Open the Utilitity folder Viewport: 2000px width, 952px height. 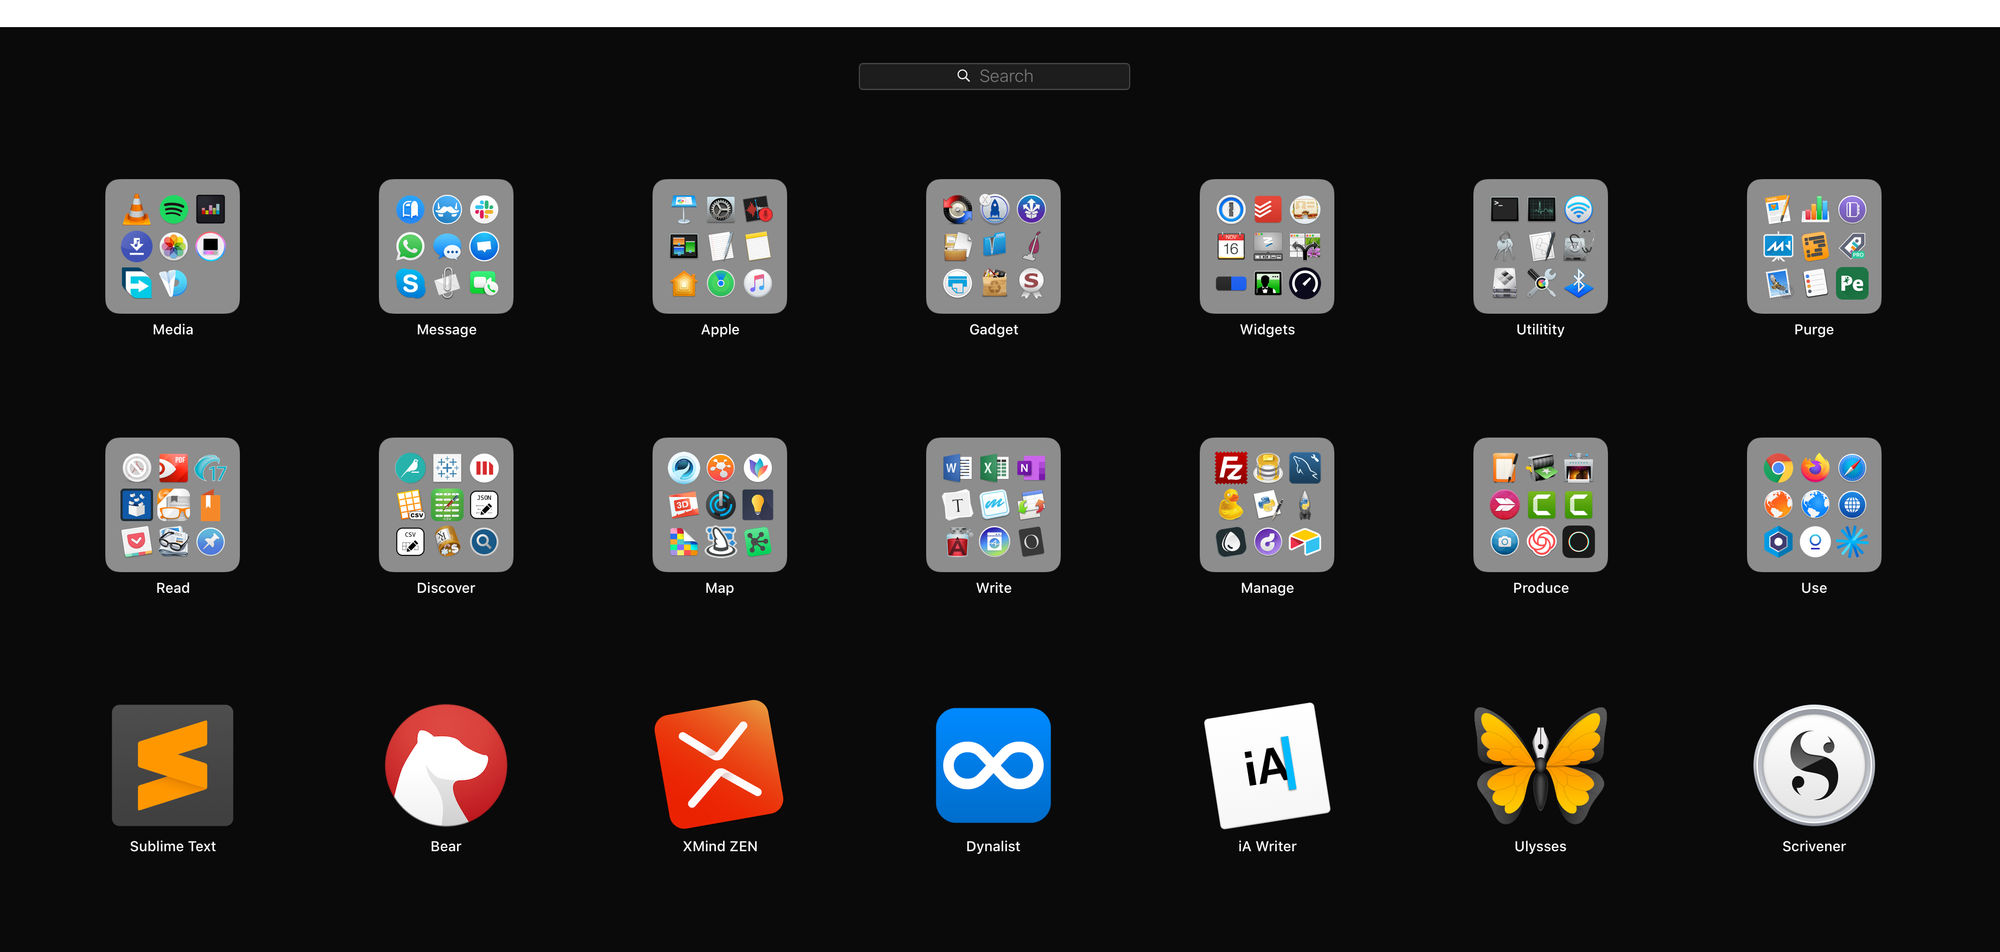[x=1540, y=246]
